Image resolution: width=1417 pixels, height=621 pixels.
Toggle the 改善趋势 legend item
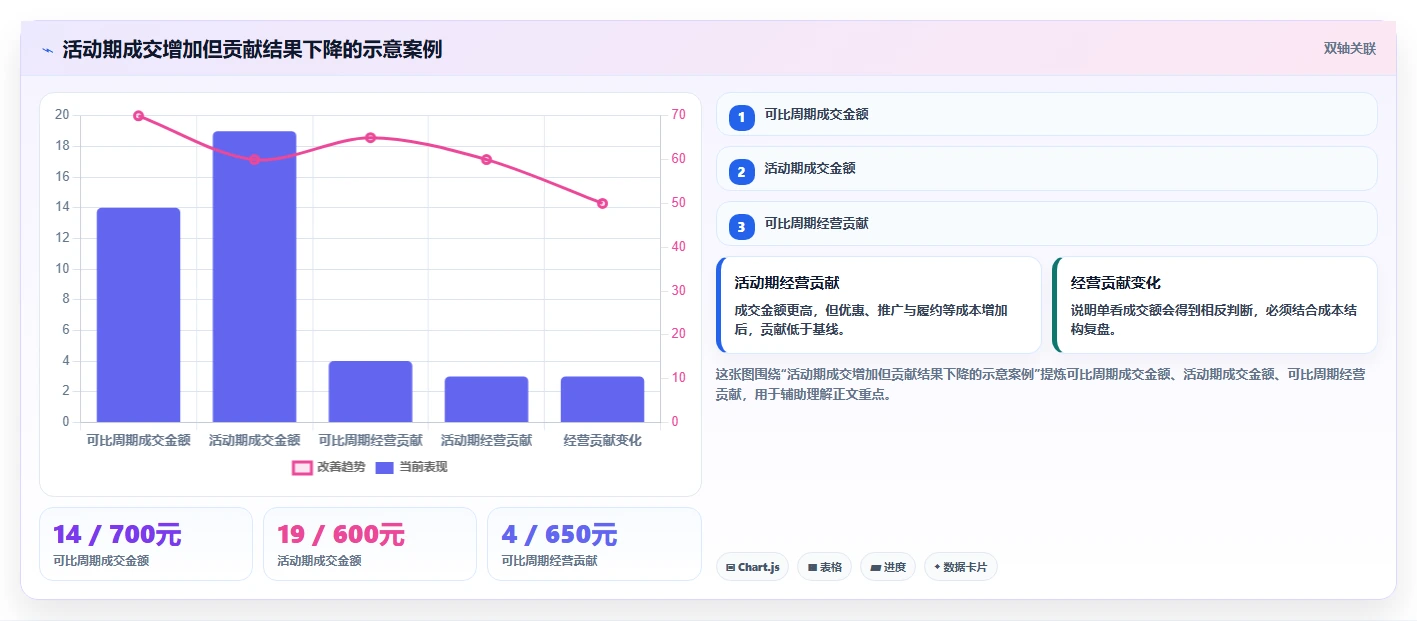point(329,467)
